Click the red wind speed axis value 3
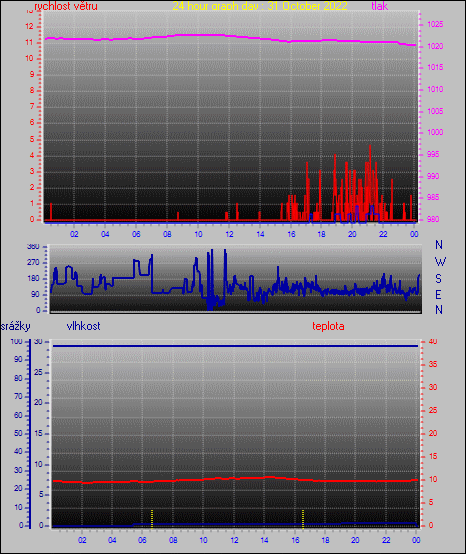Viewport: 466px width, 554px height. [x=32, y=171]
